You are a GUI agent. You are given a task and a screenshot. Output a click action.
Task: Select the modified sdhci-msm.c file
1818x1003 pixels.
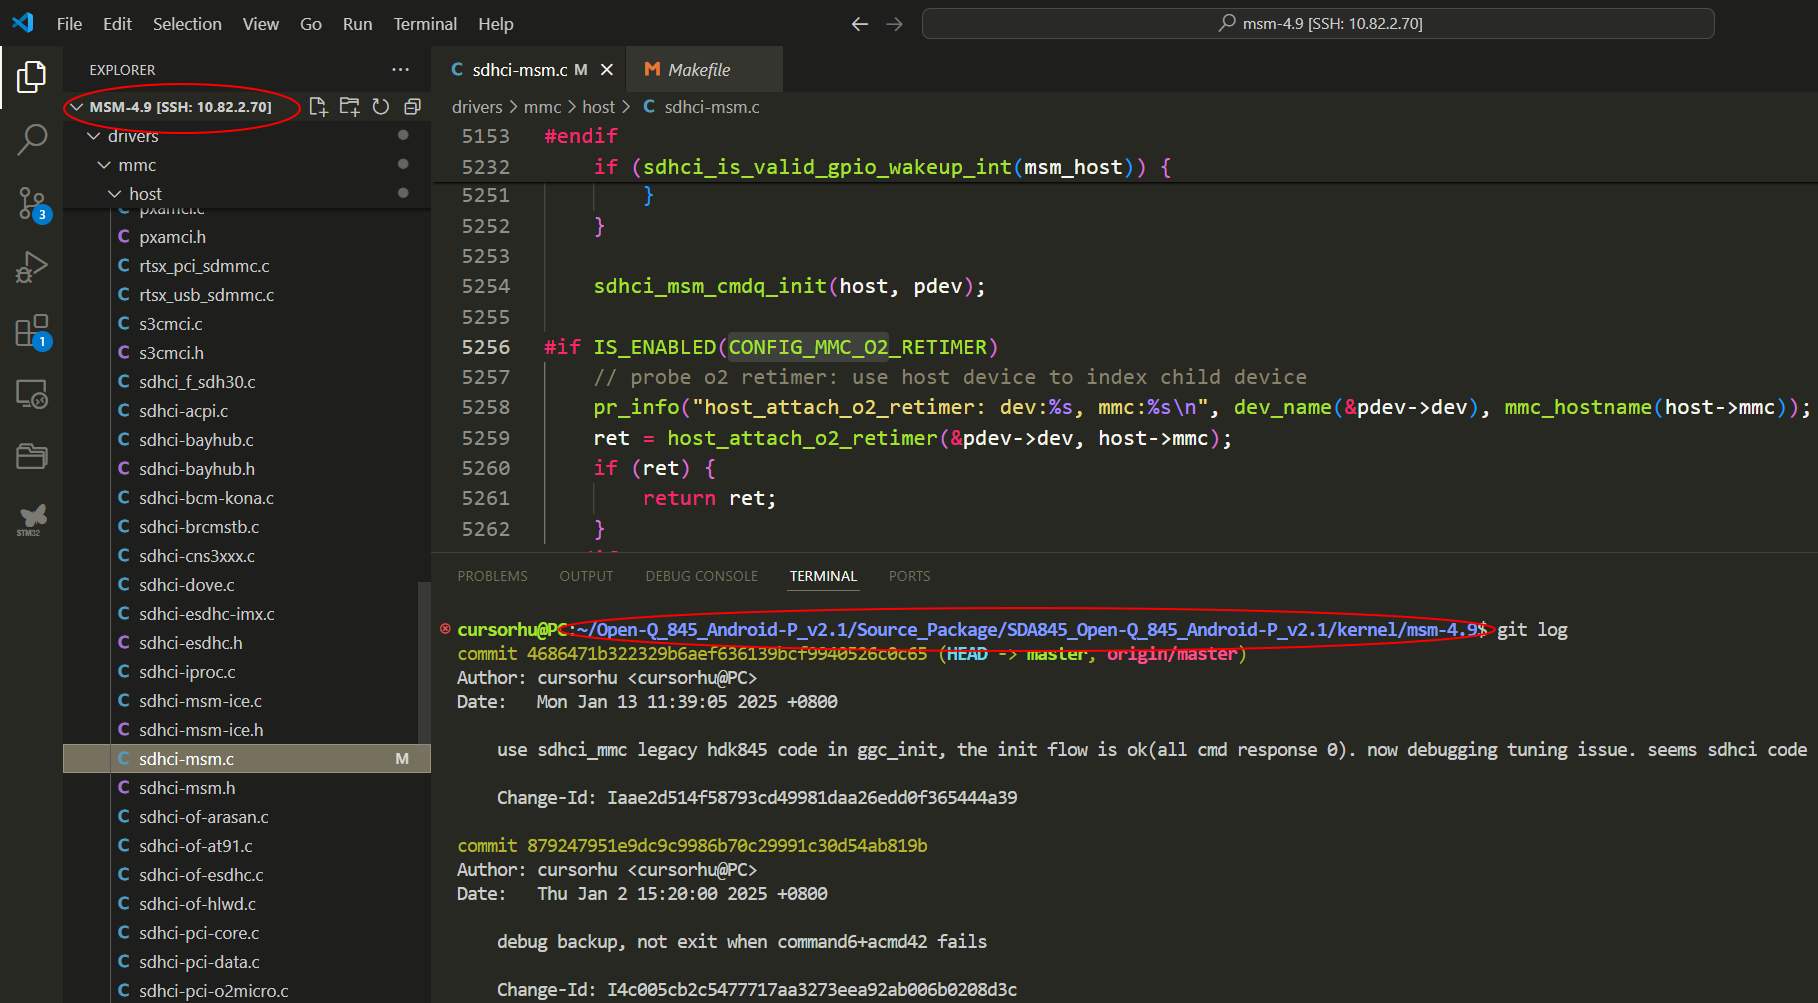pos(247,759)
